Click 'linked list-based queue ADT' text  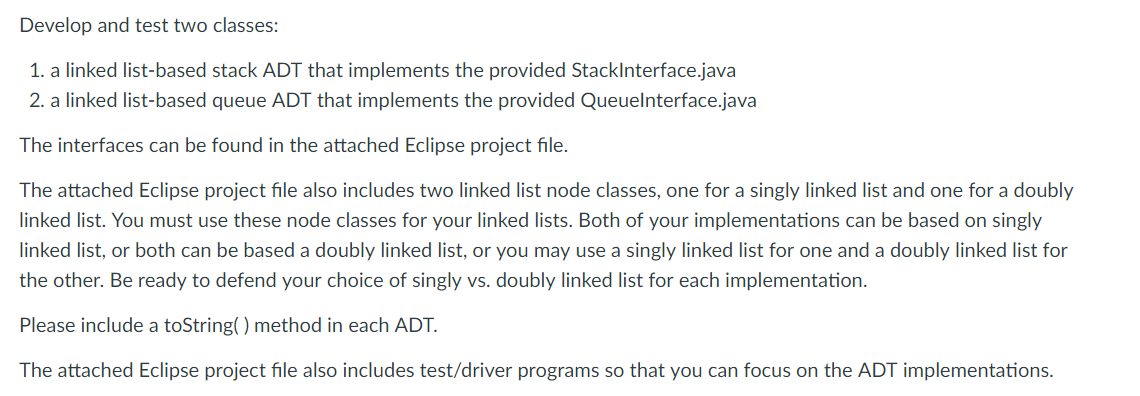(188, 100)
